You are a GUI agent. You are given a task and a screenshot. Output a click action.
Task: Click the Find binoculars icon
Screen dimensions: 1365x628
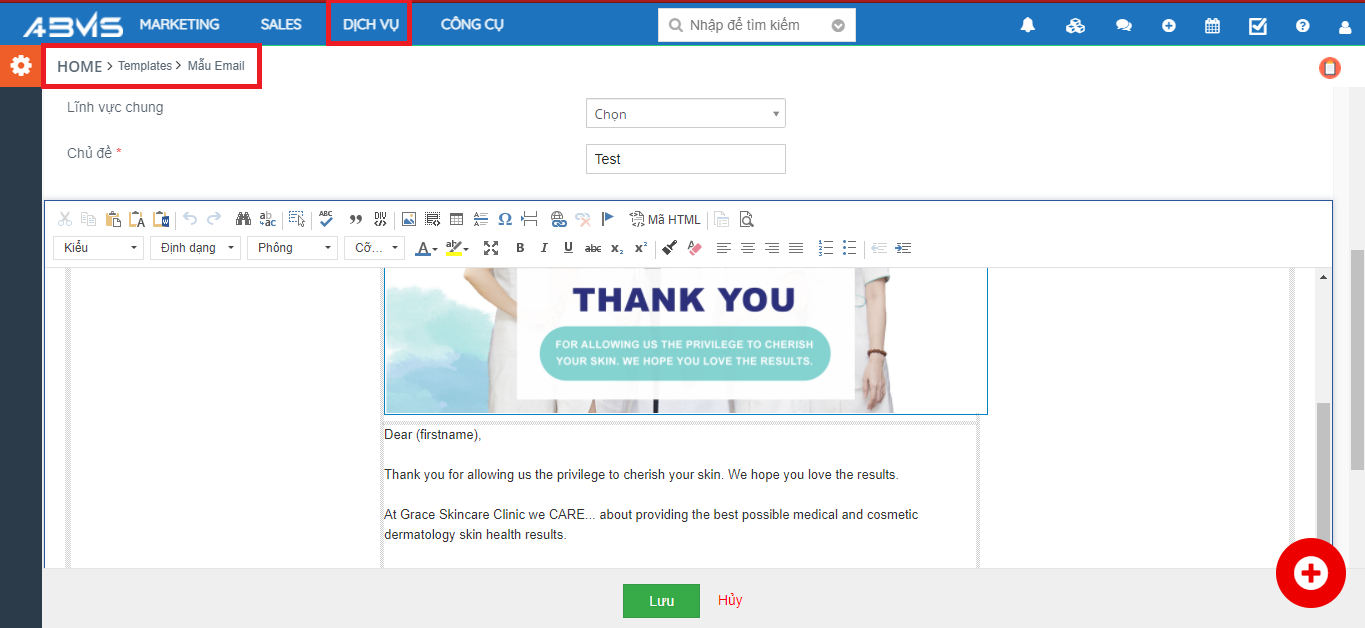[243, 219]
